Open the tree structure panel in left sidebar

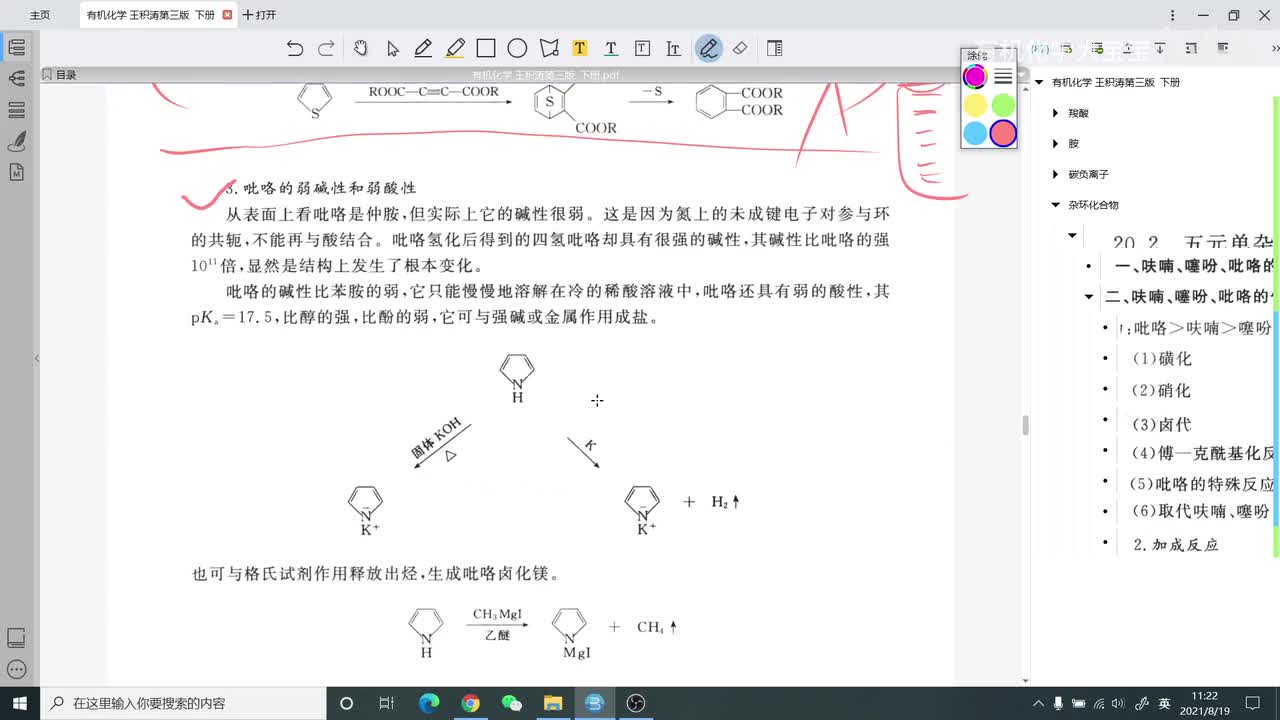[x=16, y=78]
